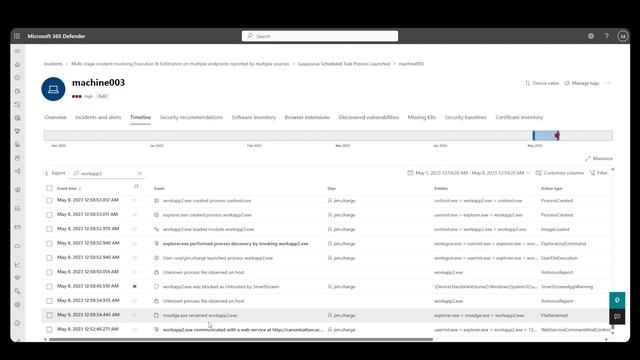Flag the 12:58:52.970 AM event

pos(135,229)
